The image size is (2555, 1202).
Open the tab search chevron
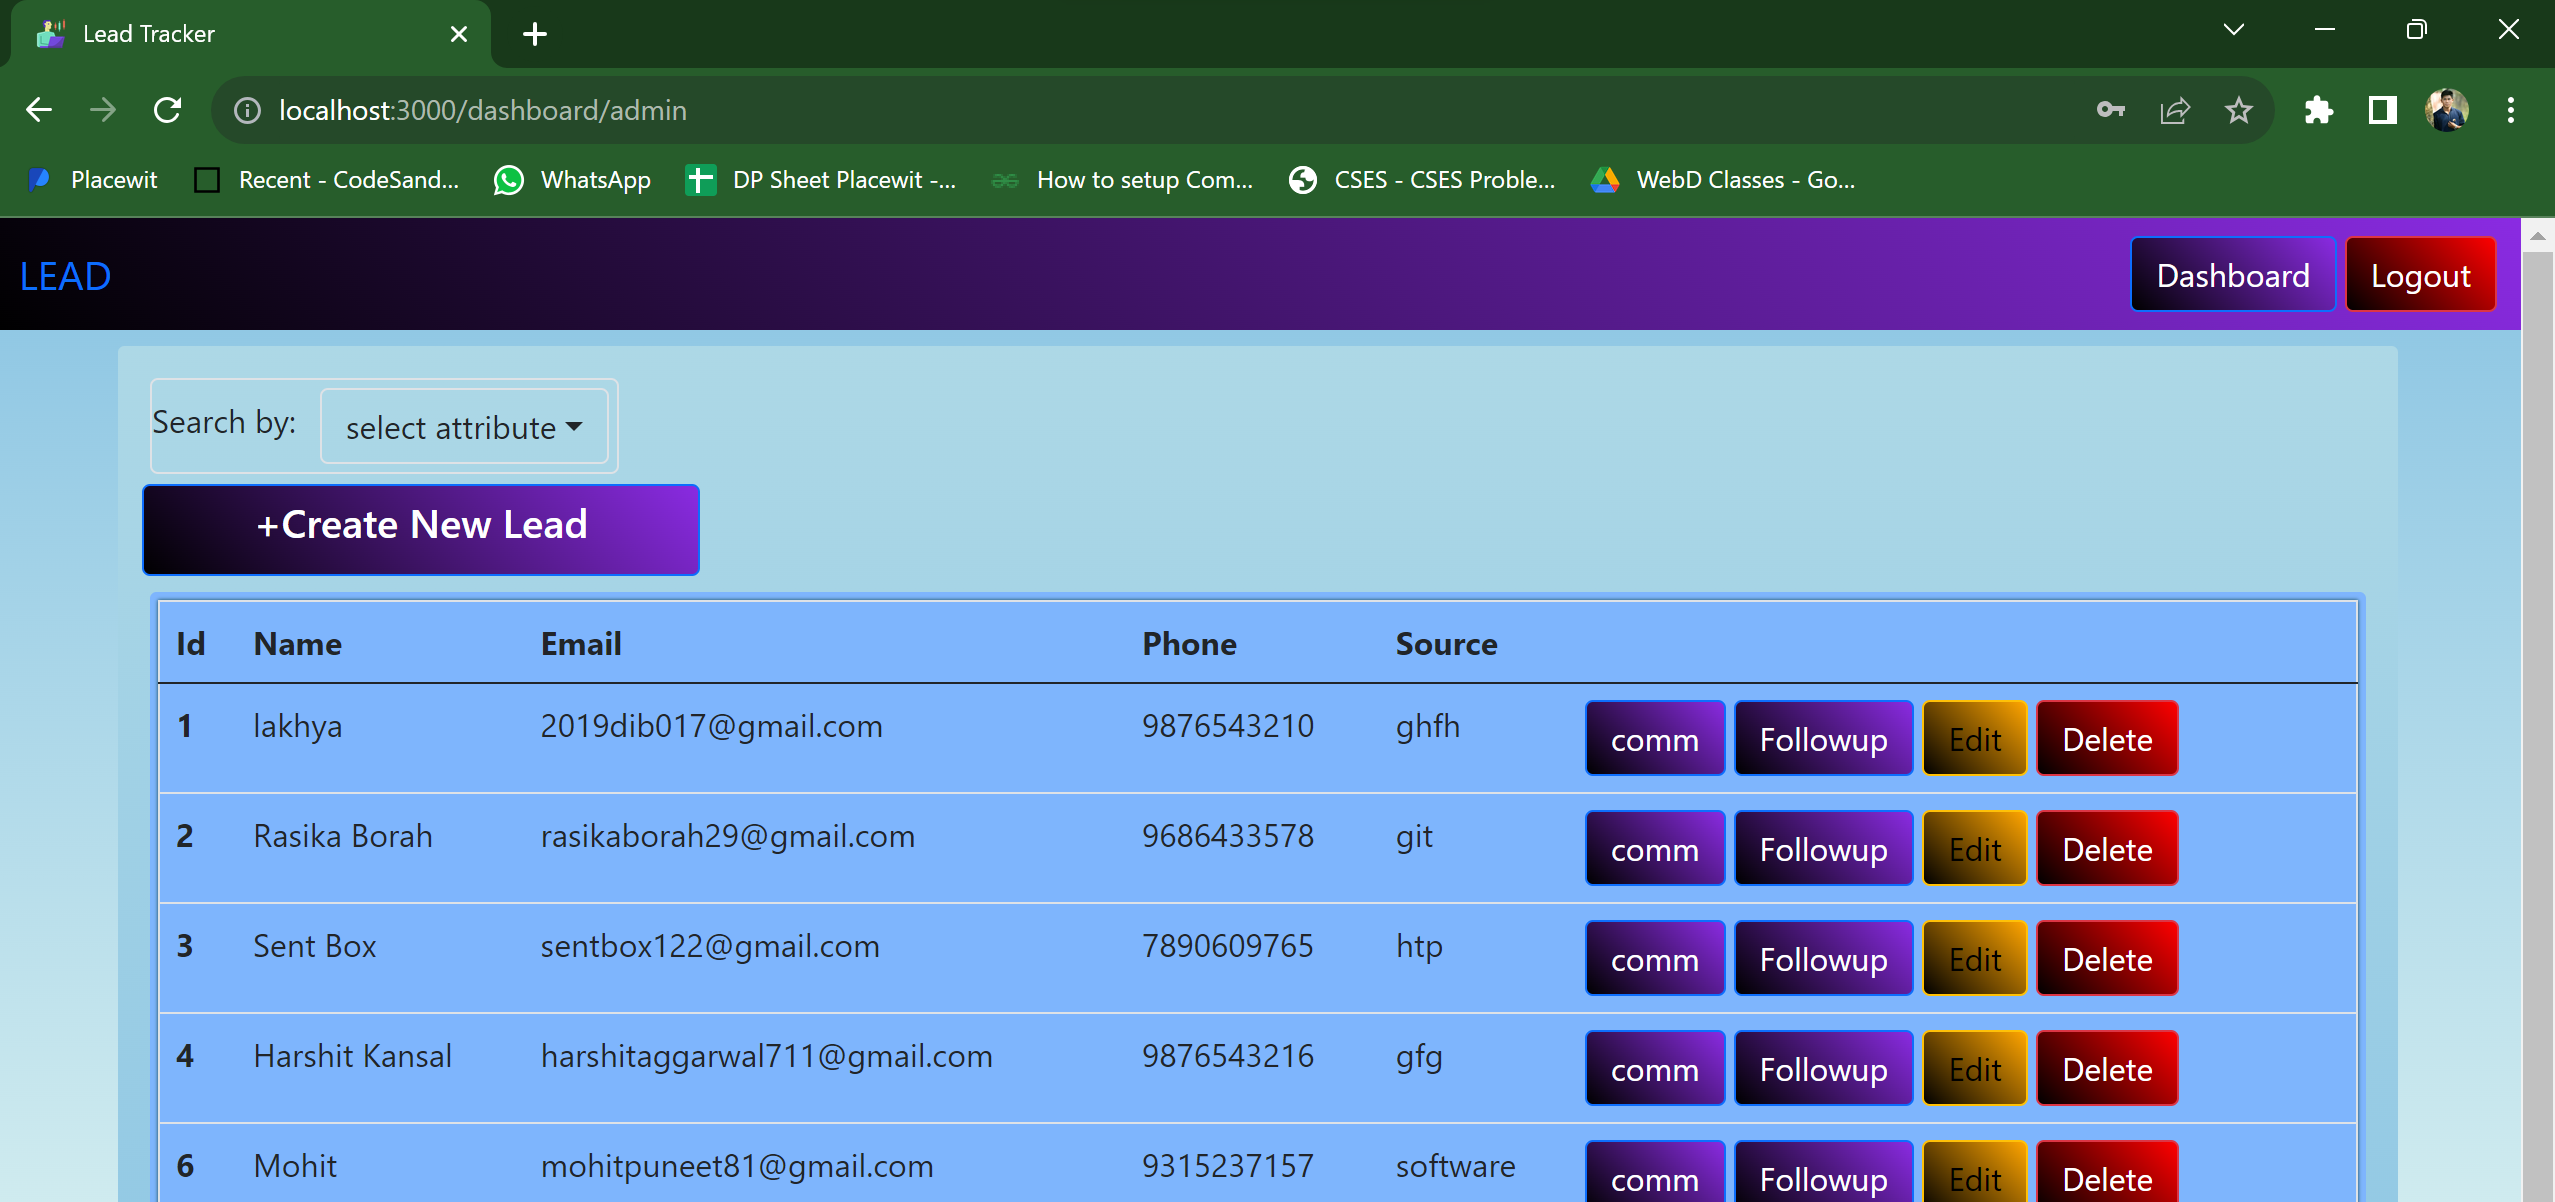pos(2234,30)
